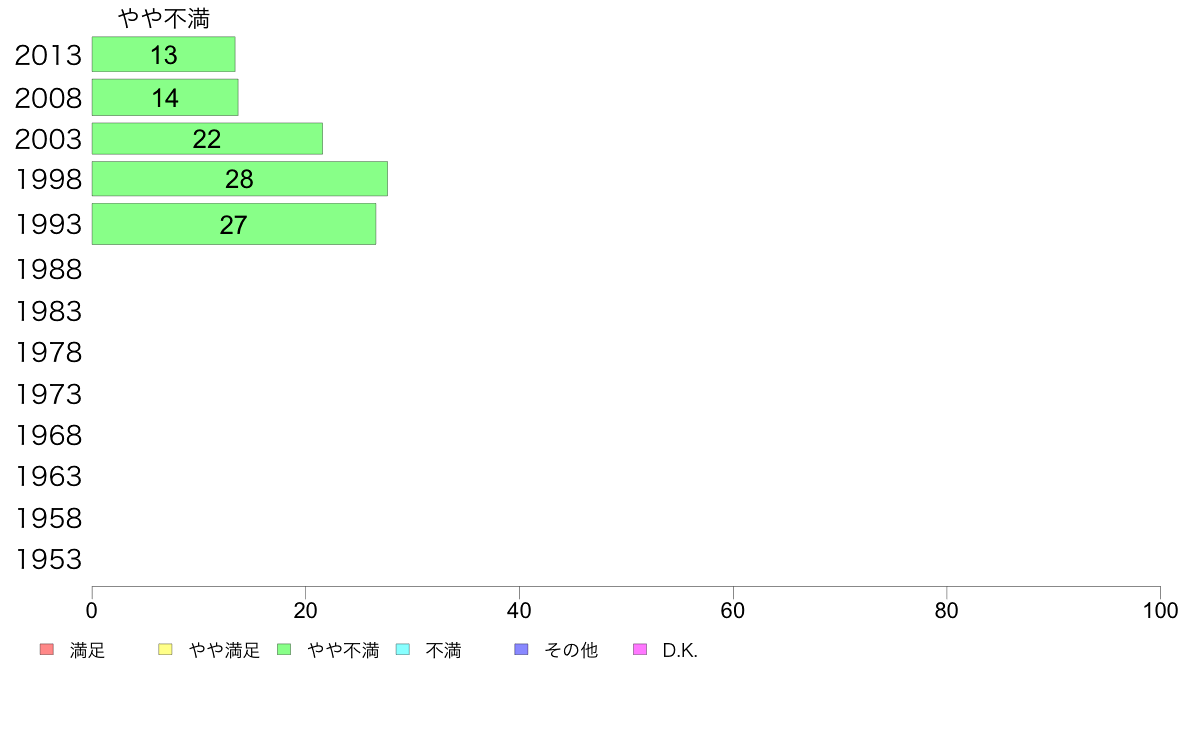The image size is (1188, 736).
Task: Select the 2013 bar showing 13
Action: [164, 55]
